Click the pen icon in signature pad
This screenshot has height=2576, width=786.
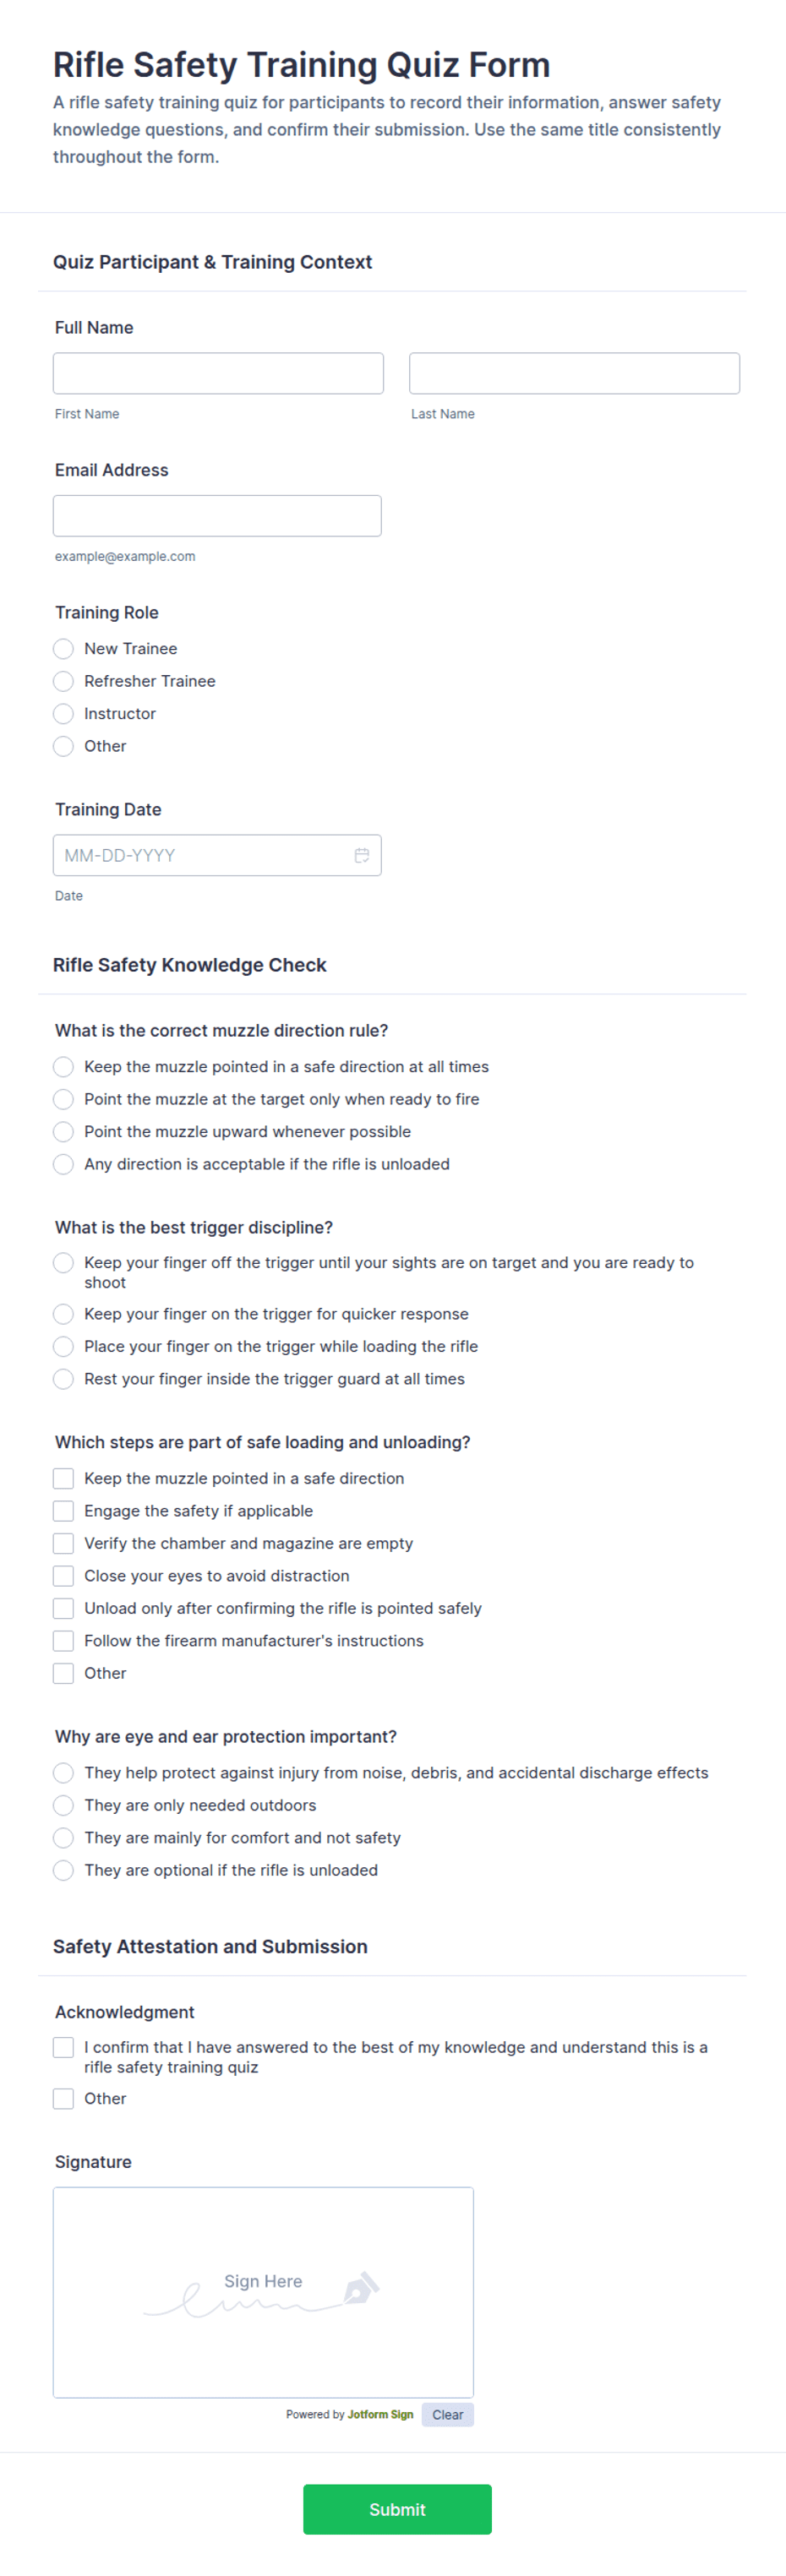point(361,2289)
